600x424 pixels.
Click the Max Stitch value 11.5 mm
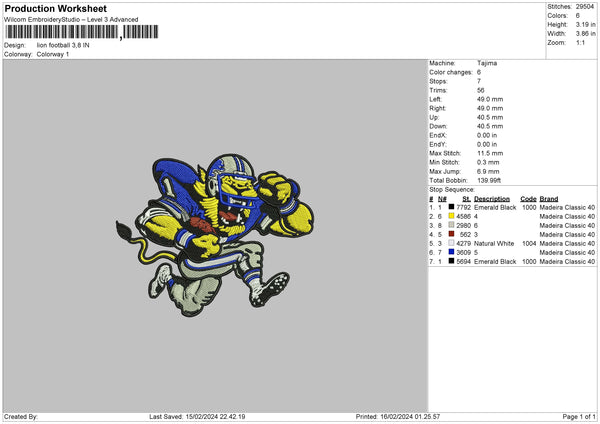(490, 153)
